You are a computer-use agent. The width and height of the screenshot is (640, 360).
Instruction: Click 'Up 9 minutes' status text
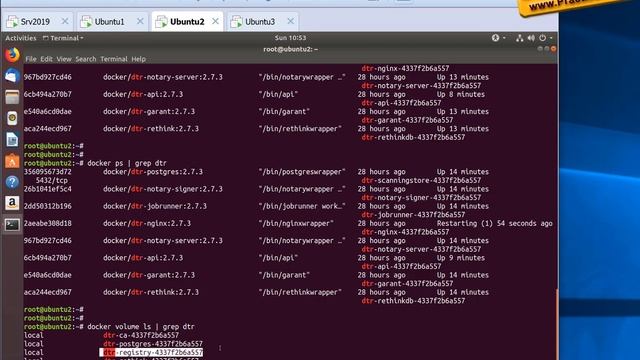click(461, 258)
